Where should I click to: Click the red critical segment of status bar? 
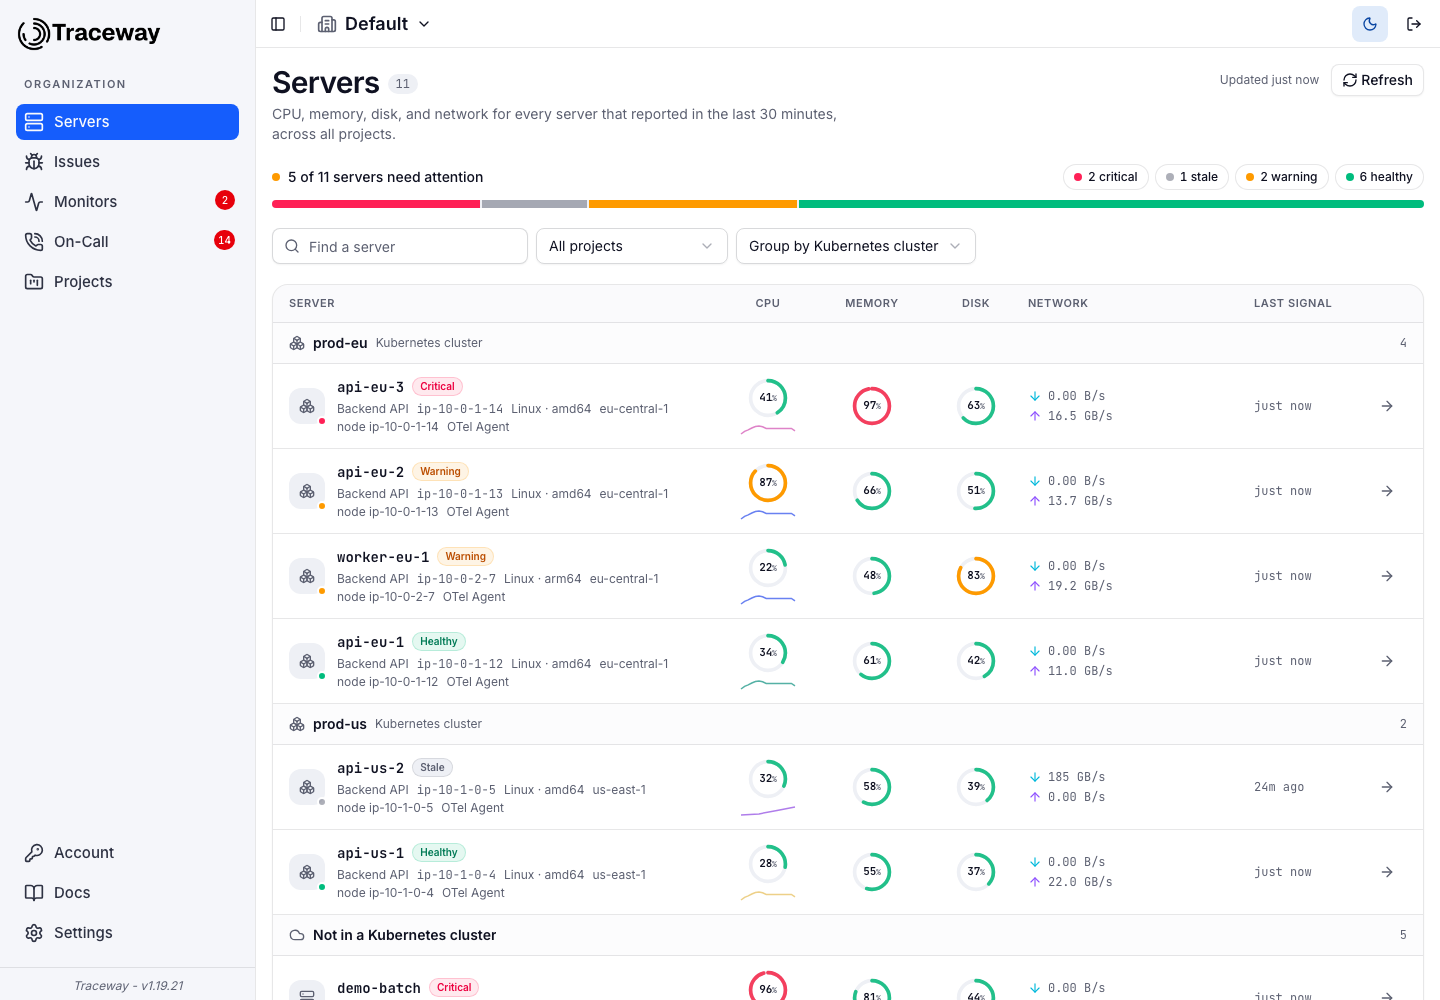pos(376,204)
